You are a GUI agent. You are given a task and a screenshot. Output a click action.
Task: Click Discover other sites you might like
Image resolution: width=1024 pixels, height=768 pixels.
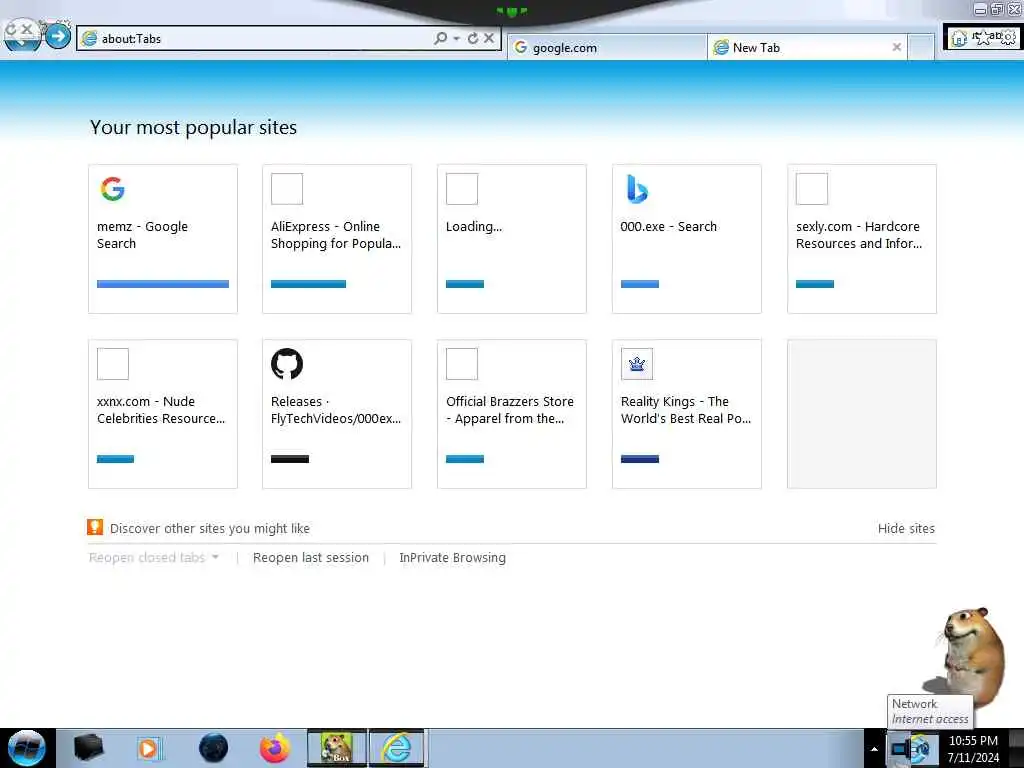[210, 528]
